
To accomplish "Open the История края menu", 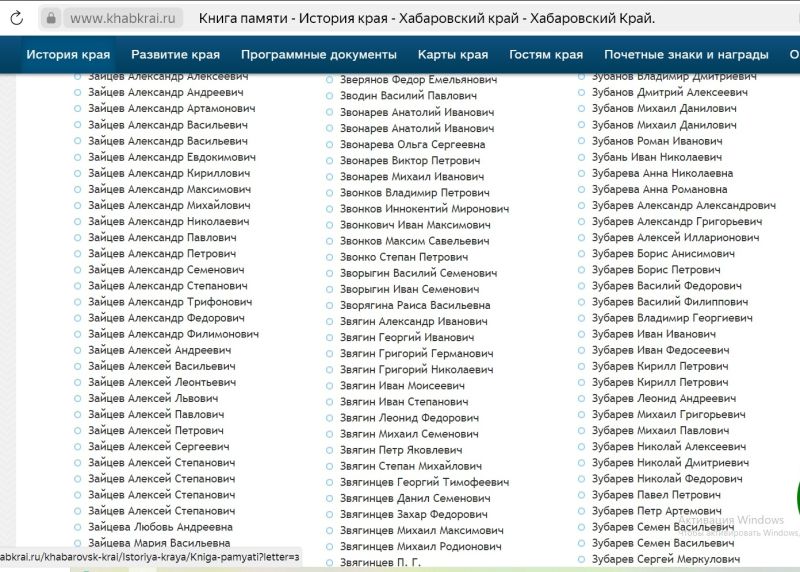I will tap(68, 55).
